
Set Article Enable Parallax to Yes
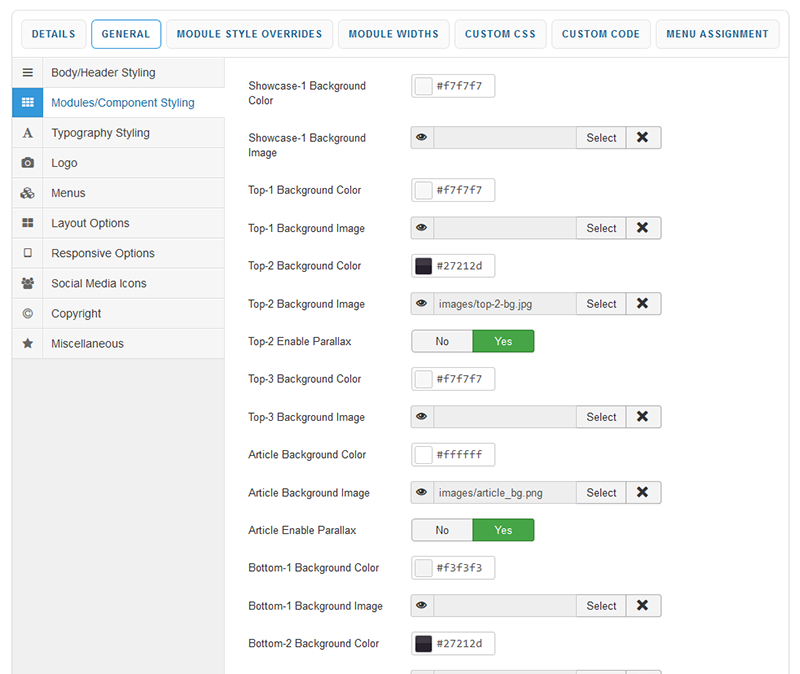click(x=503, y=530)
